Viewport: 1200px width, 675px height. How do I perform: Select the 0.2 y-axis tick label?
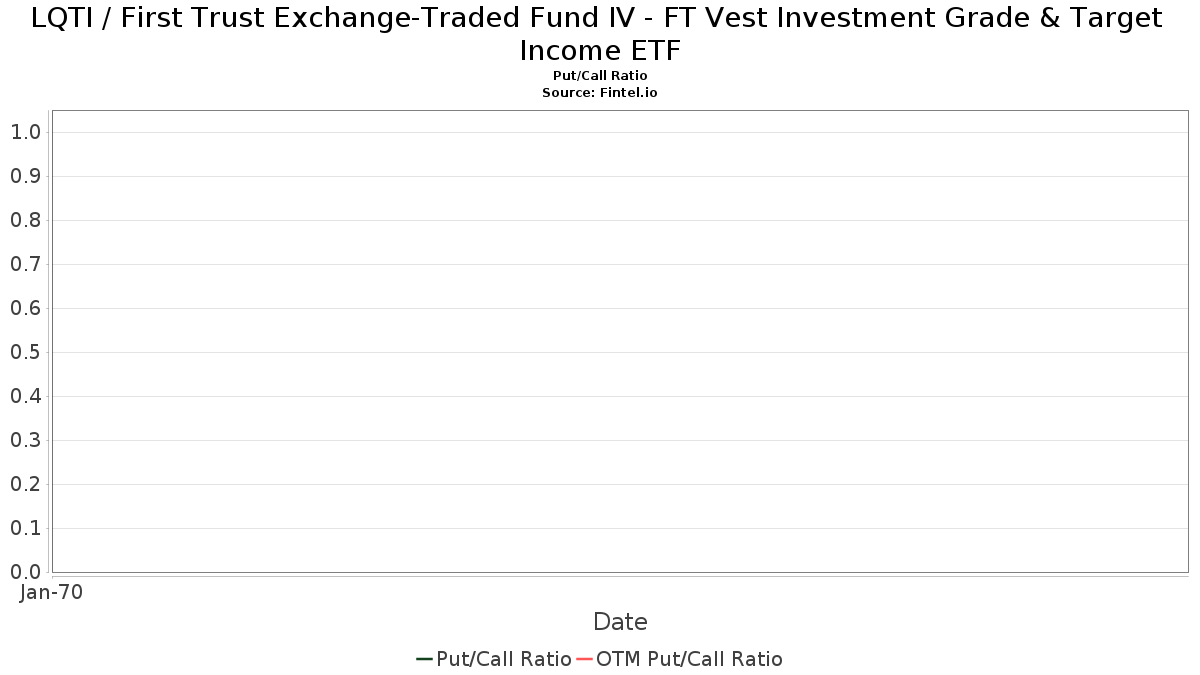(x=26, y=484)
